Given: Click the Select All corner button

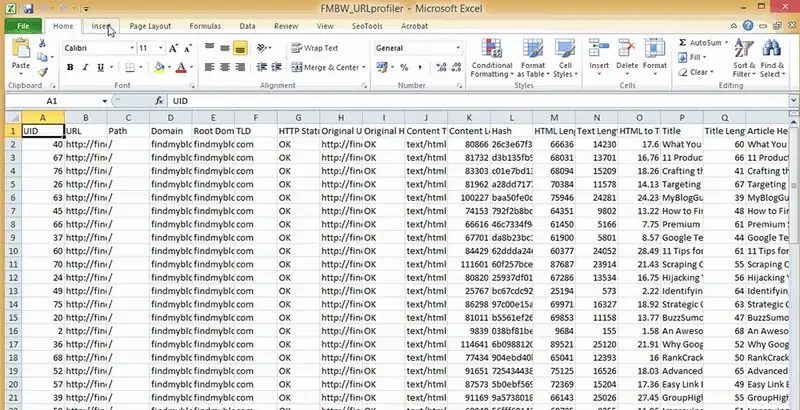Looking at the screenshot, I should pyautogui.click(x=13, y=118).
